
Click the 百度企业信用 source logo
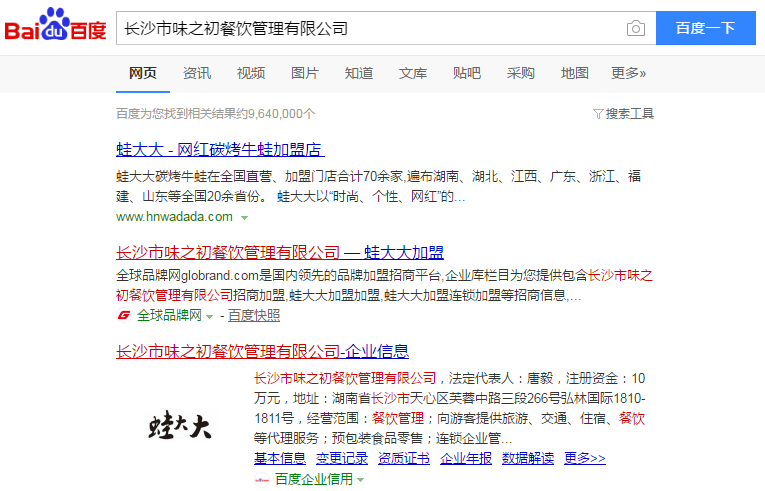click(x=262, y=480)
